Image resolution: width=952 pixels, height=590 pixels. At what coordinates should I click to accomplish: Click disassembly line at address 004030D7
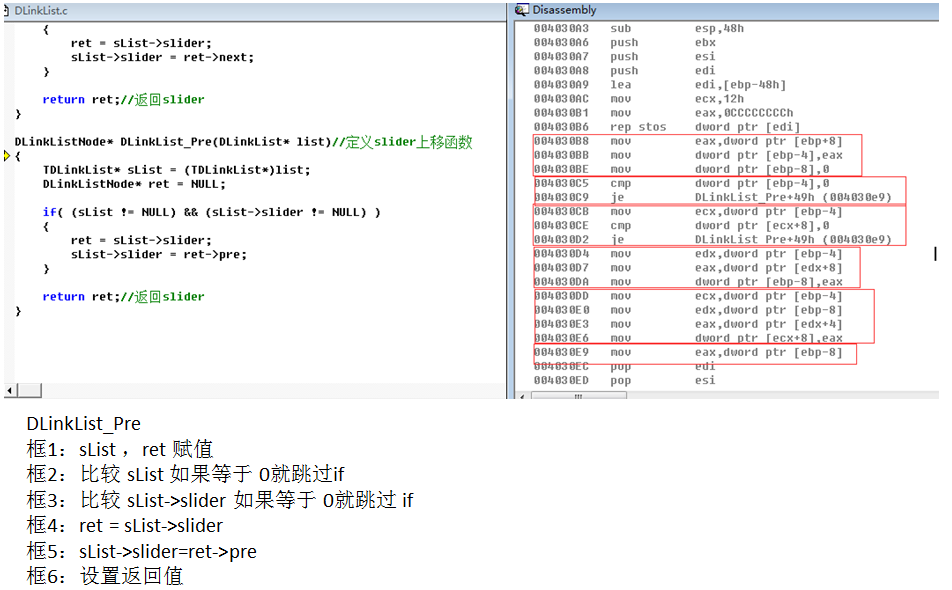pyautogui.click(x=688, y=268)
